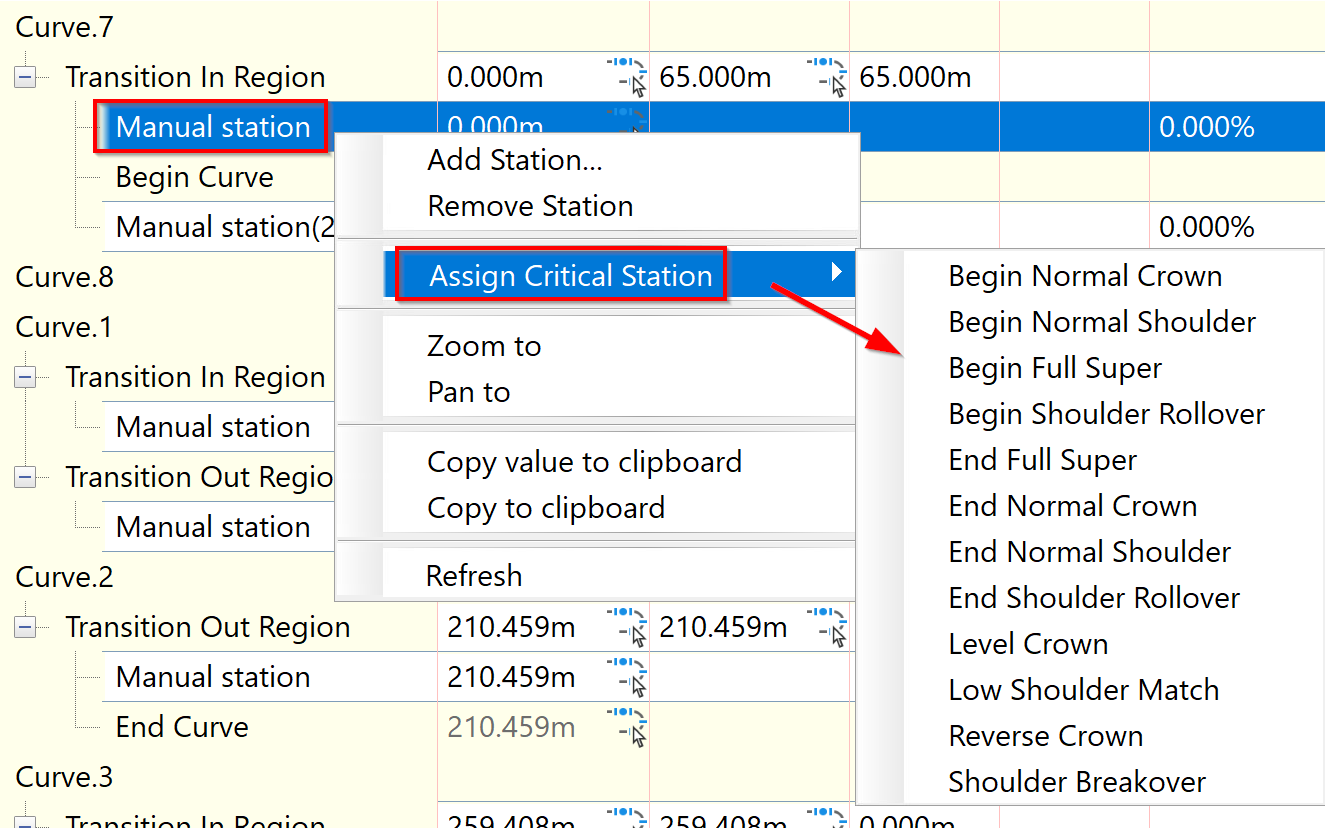The image size is (1325, 828).
Task: Assign Shoulder Breakover critical station
Action: tap(1078, 781)
